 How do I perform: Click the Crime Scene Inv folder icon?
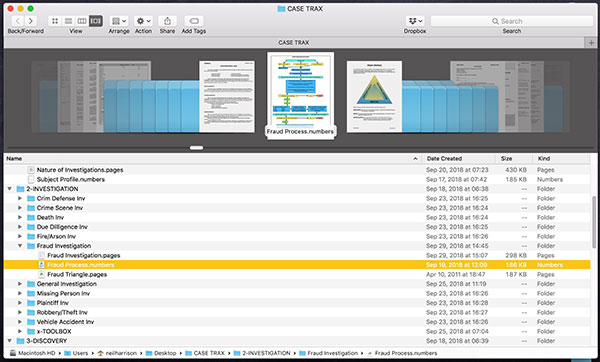click(x=31, y=208)
